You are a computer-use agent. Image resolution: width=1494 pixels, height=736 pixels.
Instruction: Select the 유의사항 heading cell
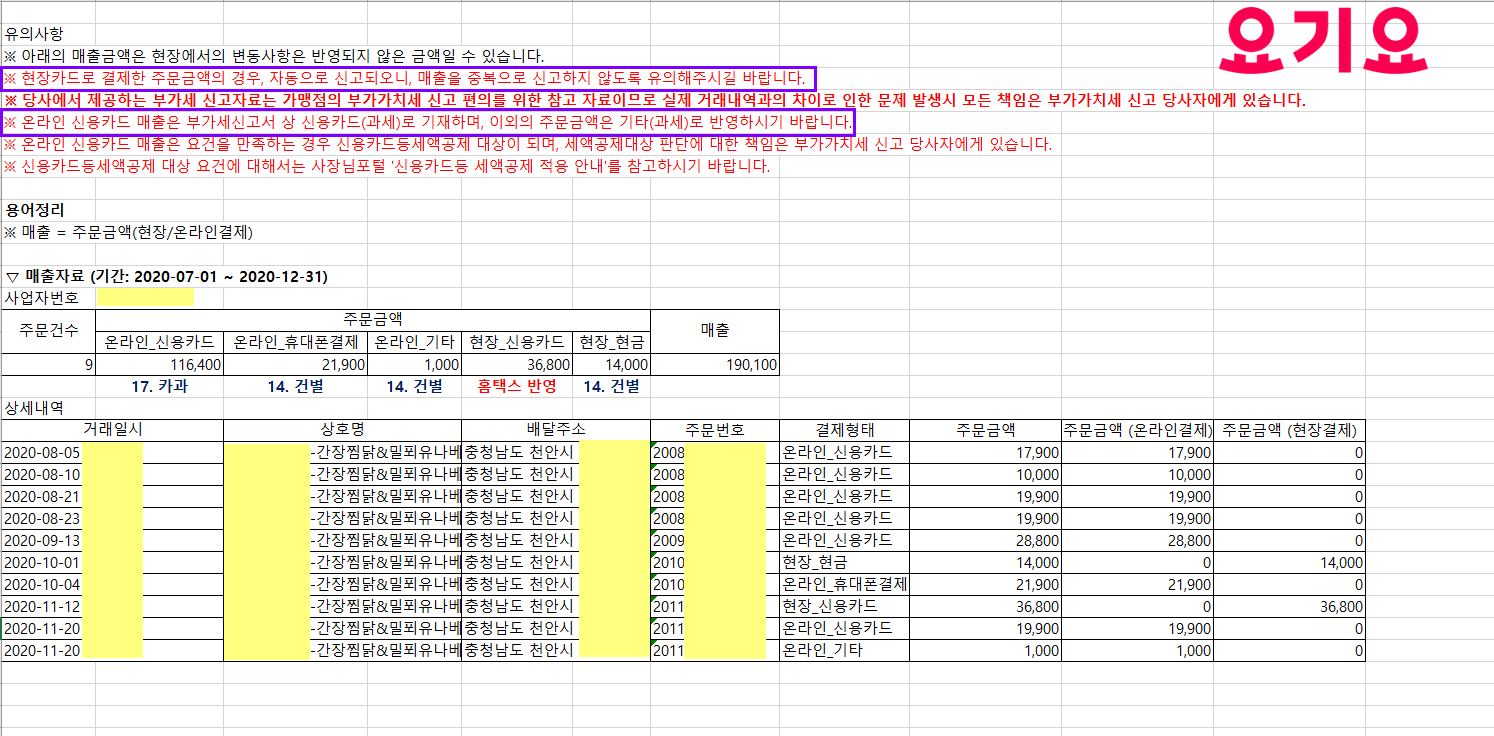(x=34, y=34)
